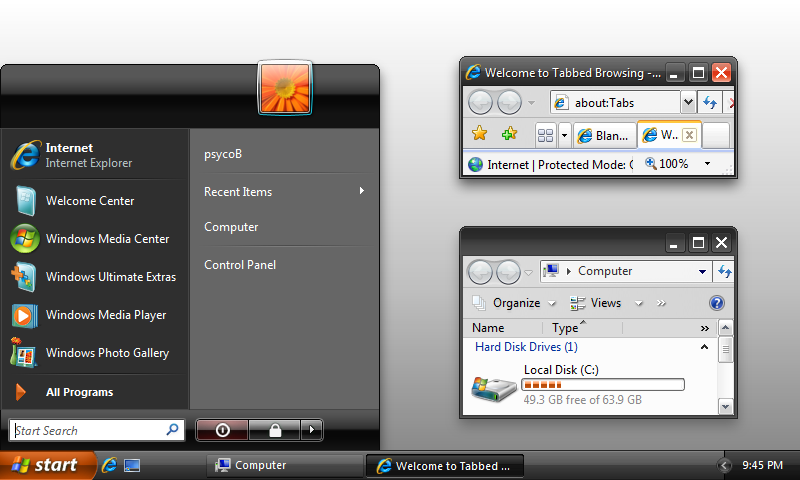
Task: Open Views dropdown arrow
Action: (638, 303)
